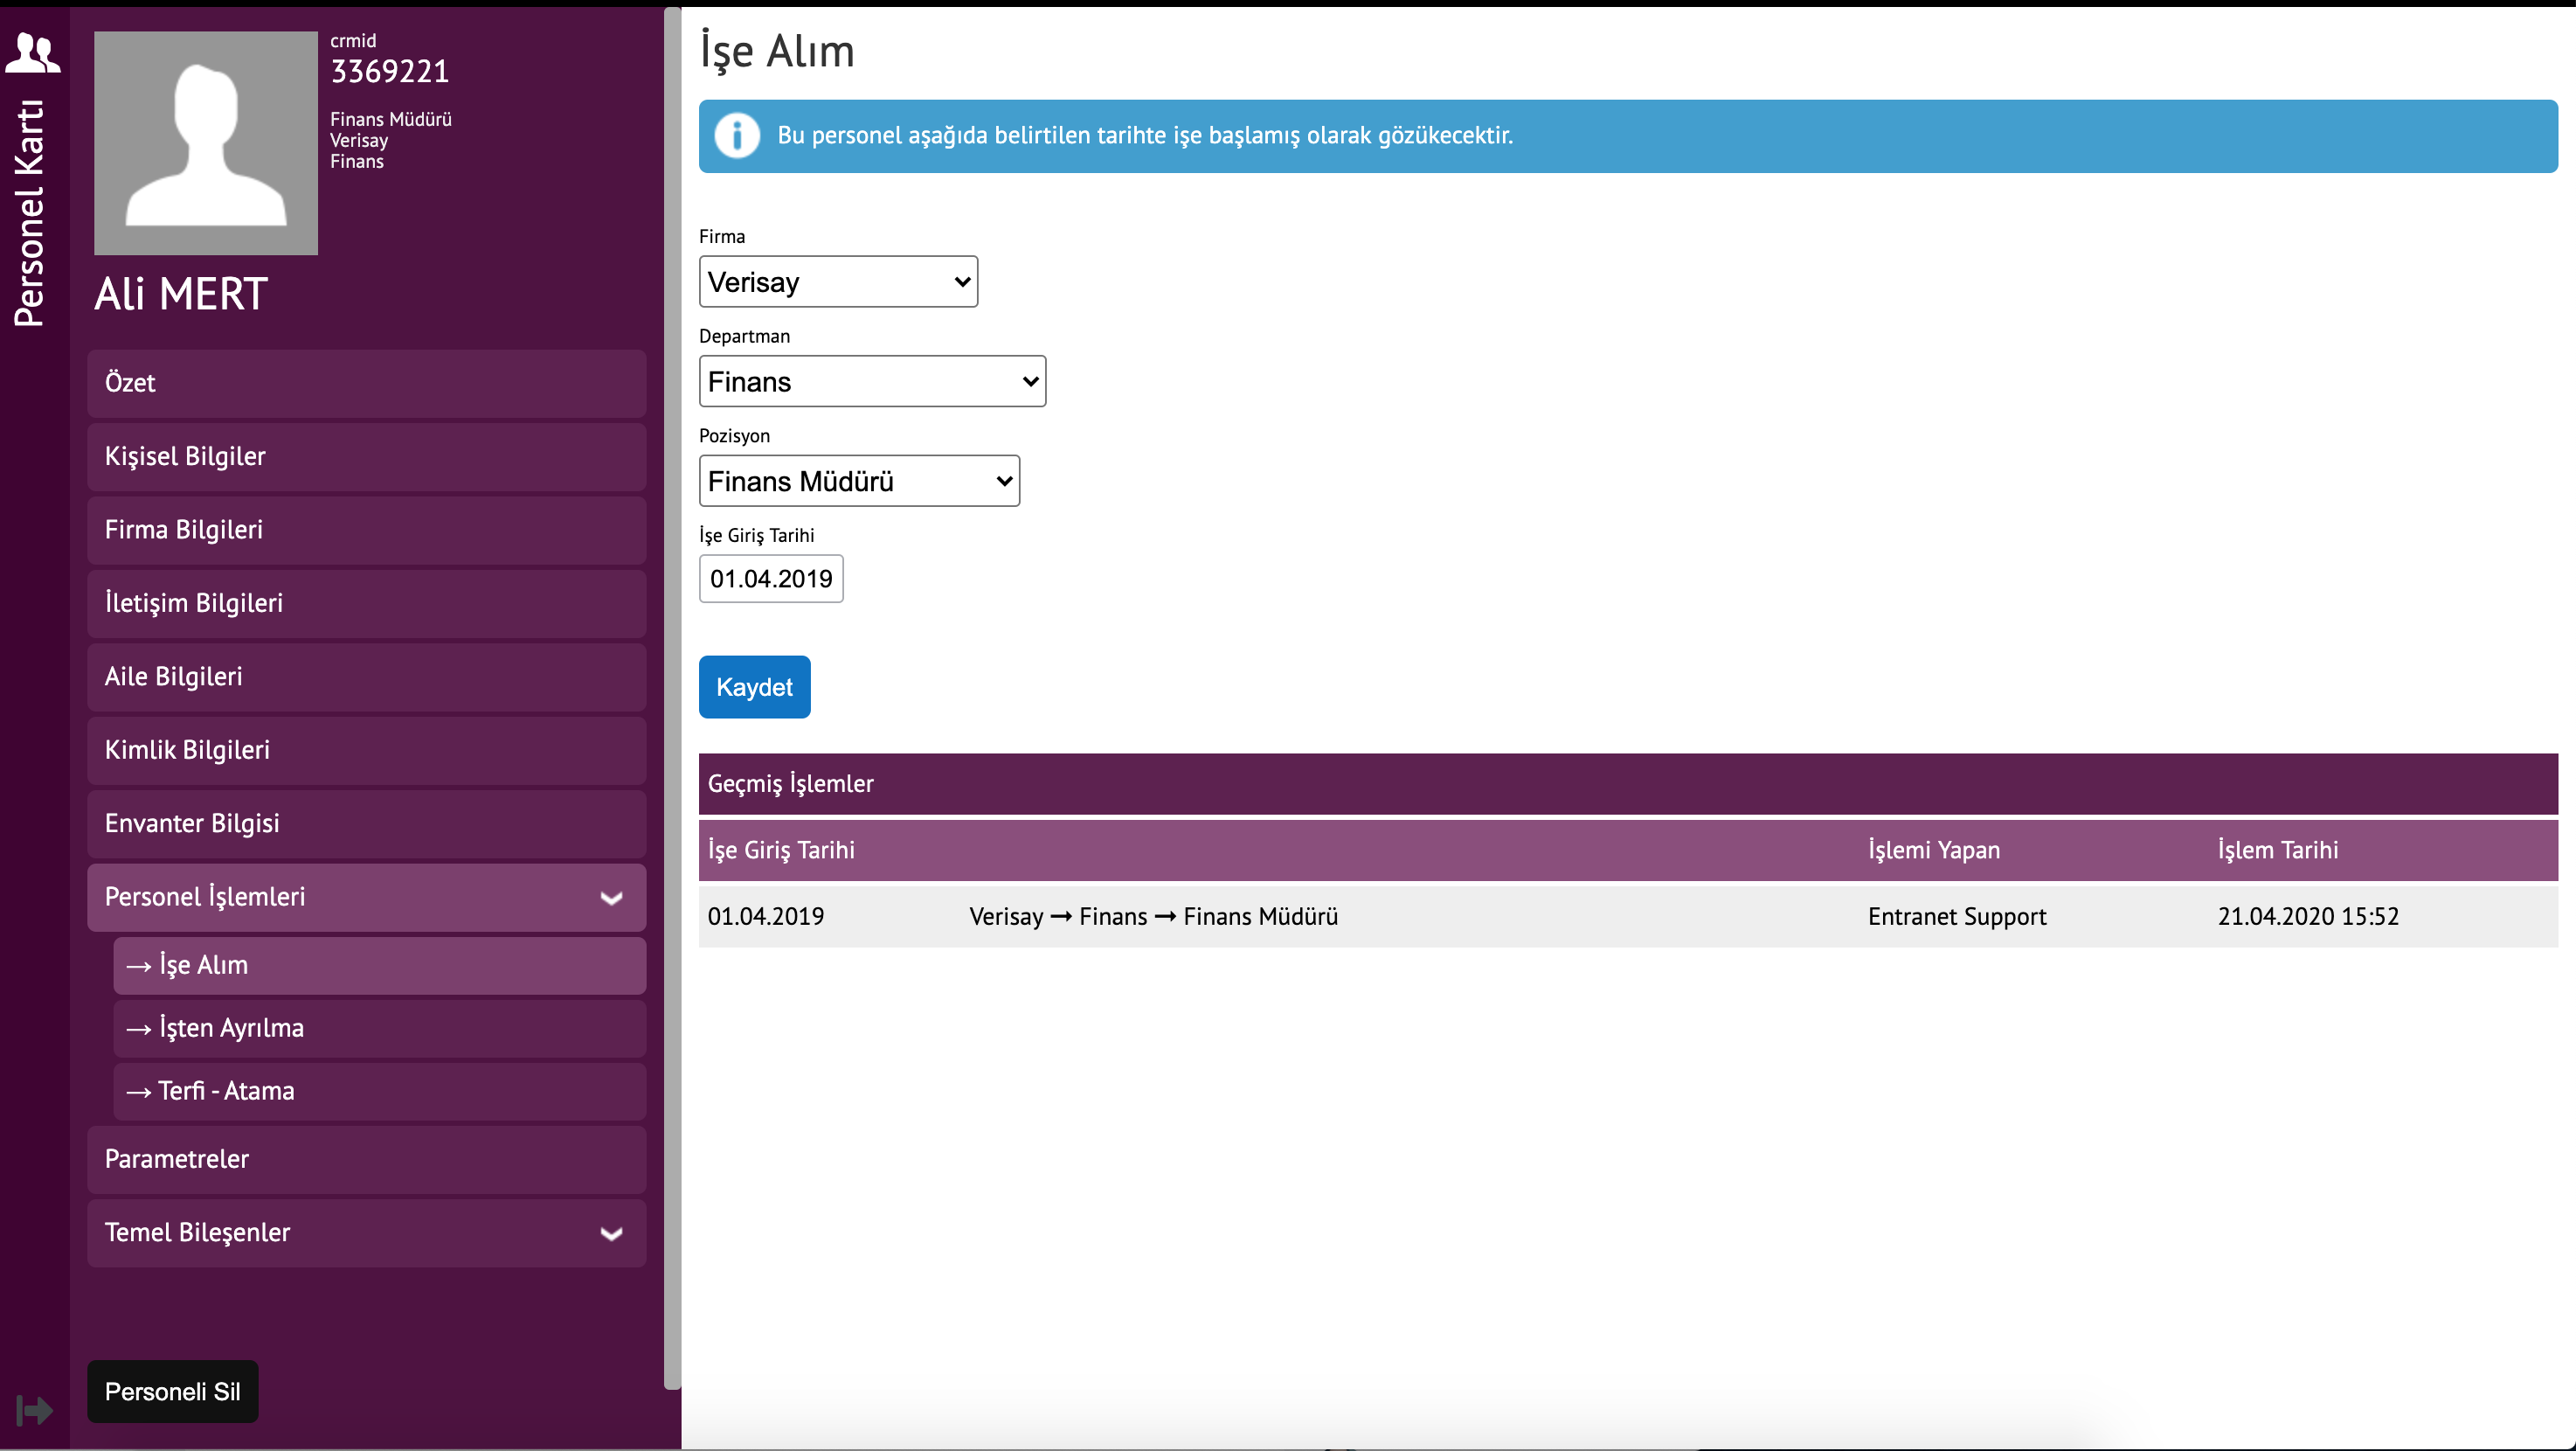
Task: Click Verisay → Finans → Finans Müdürü cell
Action: (x=1153, y=916)
